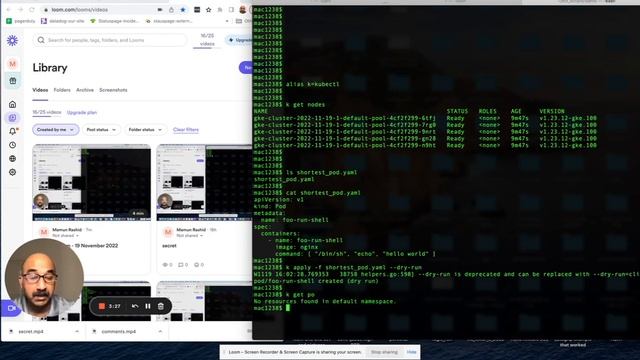Open the globe icon in Loom sidebar
The height and width of the screenshot is (360, 640).
[x=13, y=158]
